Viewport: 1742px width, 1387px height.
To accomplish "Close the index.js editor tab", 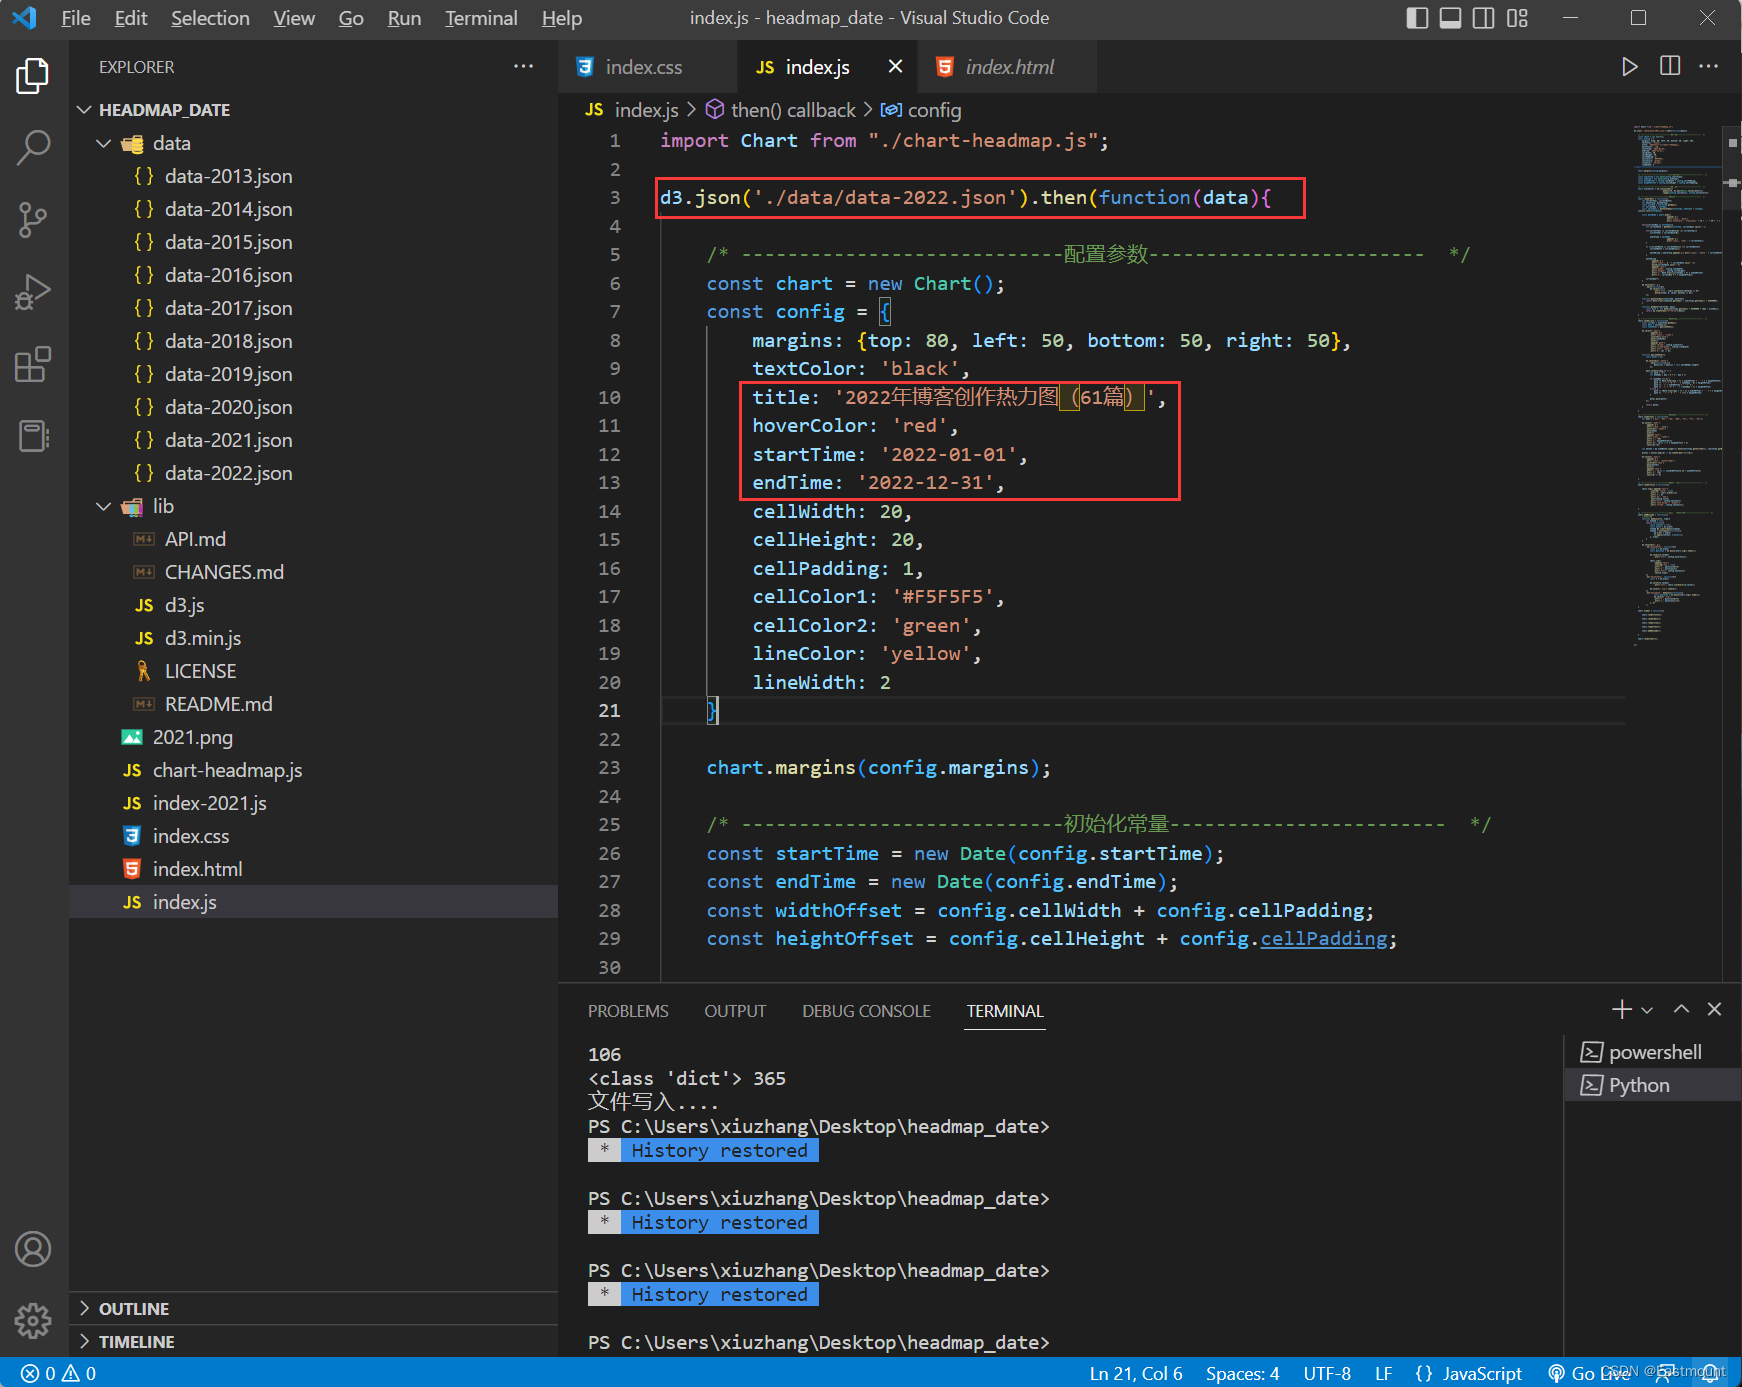I will coord(895,66).
